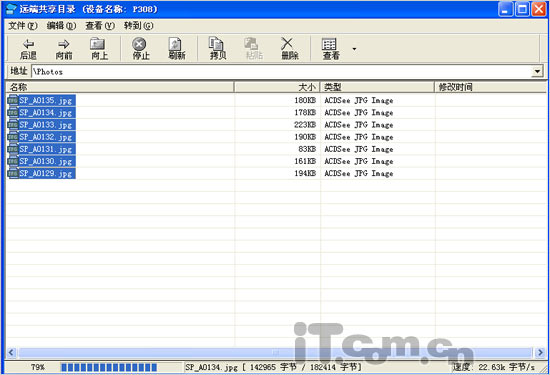This screenshot has width=550, height=375.
Task: Open the dropdown arrow beside 查看 view button
Action: tap(354, 49)
